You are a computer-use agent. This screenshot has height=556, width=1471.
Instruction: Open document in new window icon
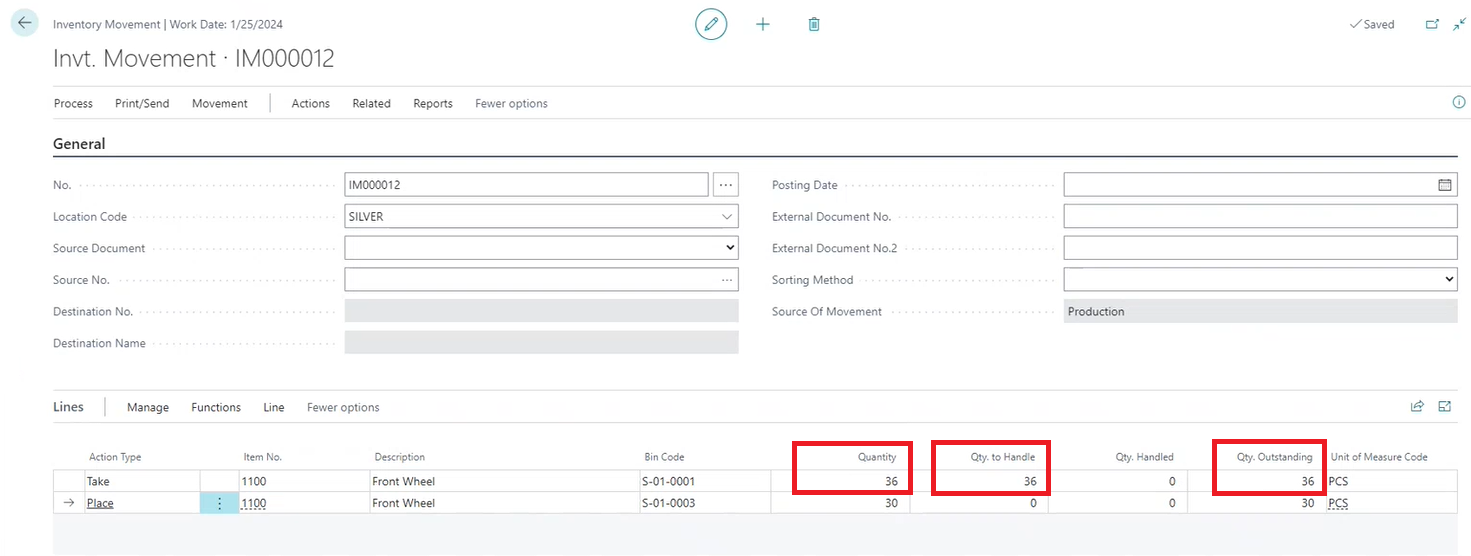pyautogui.click(x=1432, y=24)
